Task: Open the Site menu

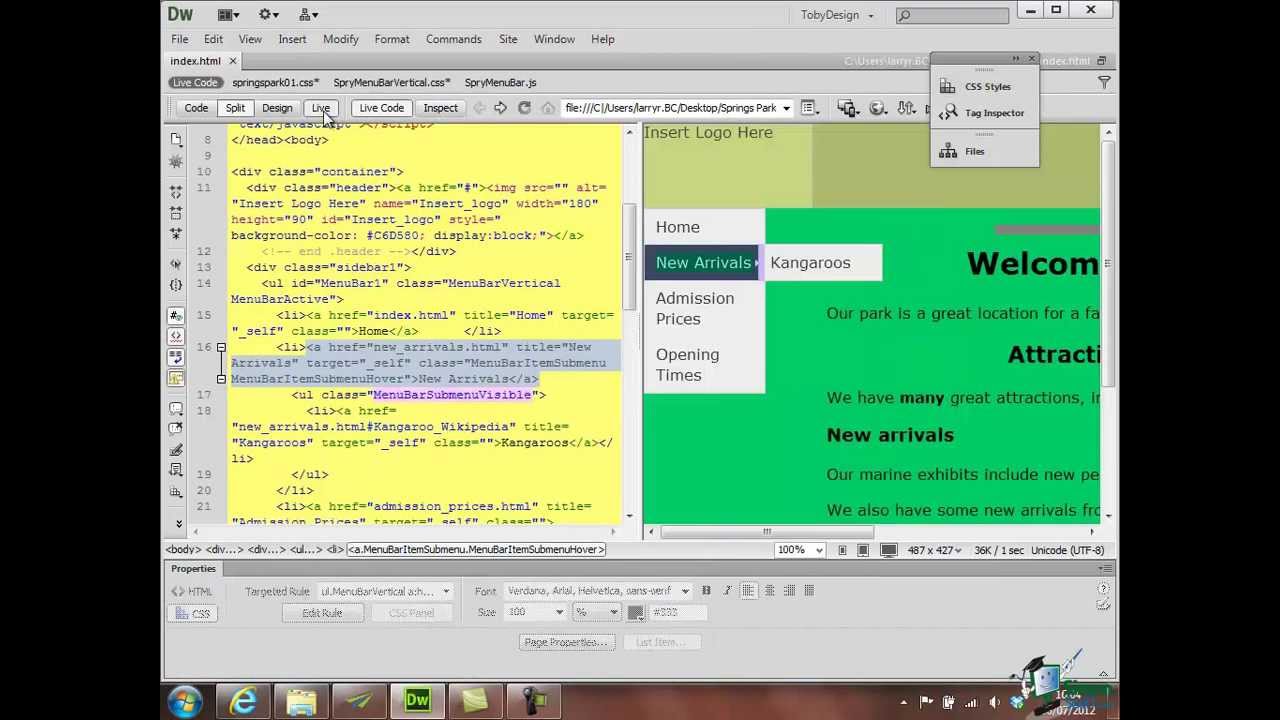Action: [x=508, y=39]
